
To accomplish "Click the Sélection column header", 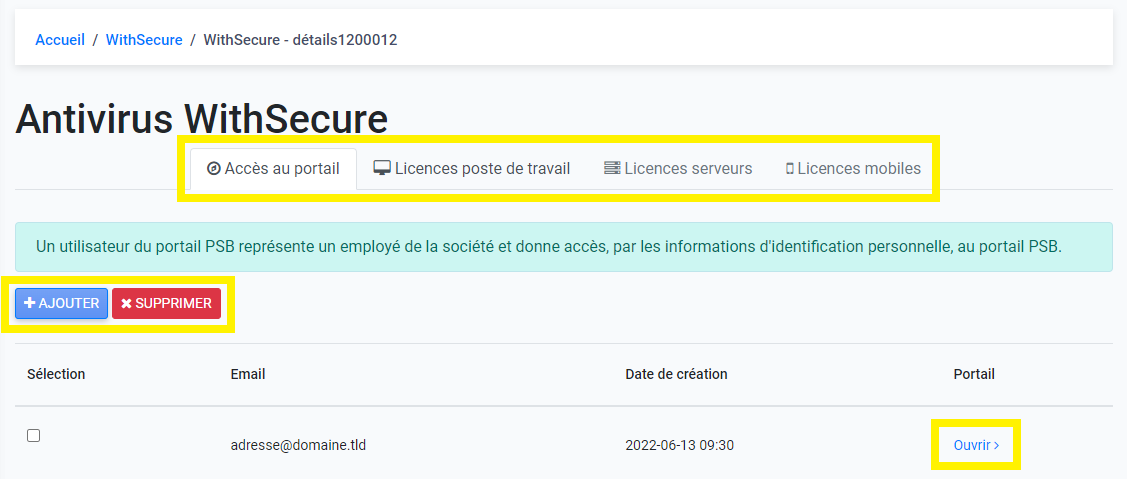I will click(56, 374).
